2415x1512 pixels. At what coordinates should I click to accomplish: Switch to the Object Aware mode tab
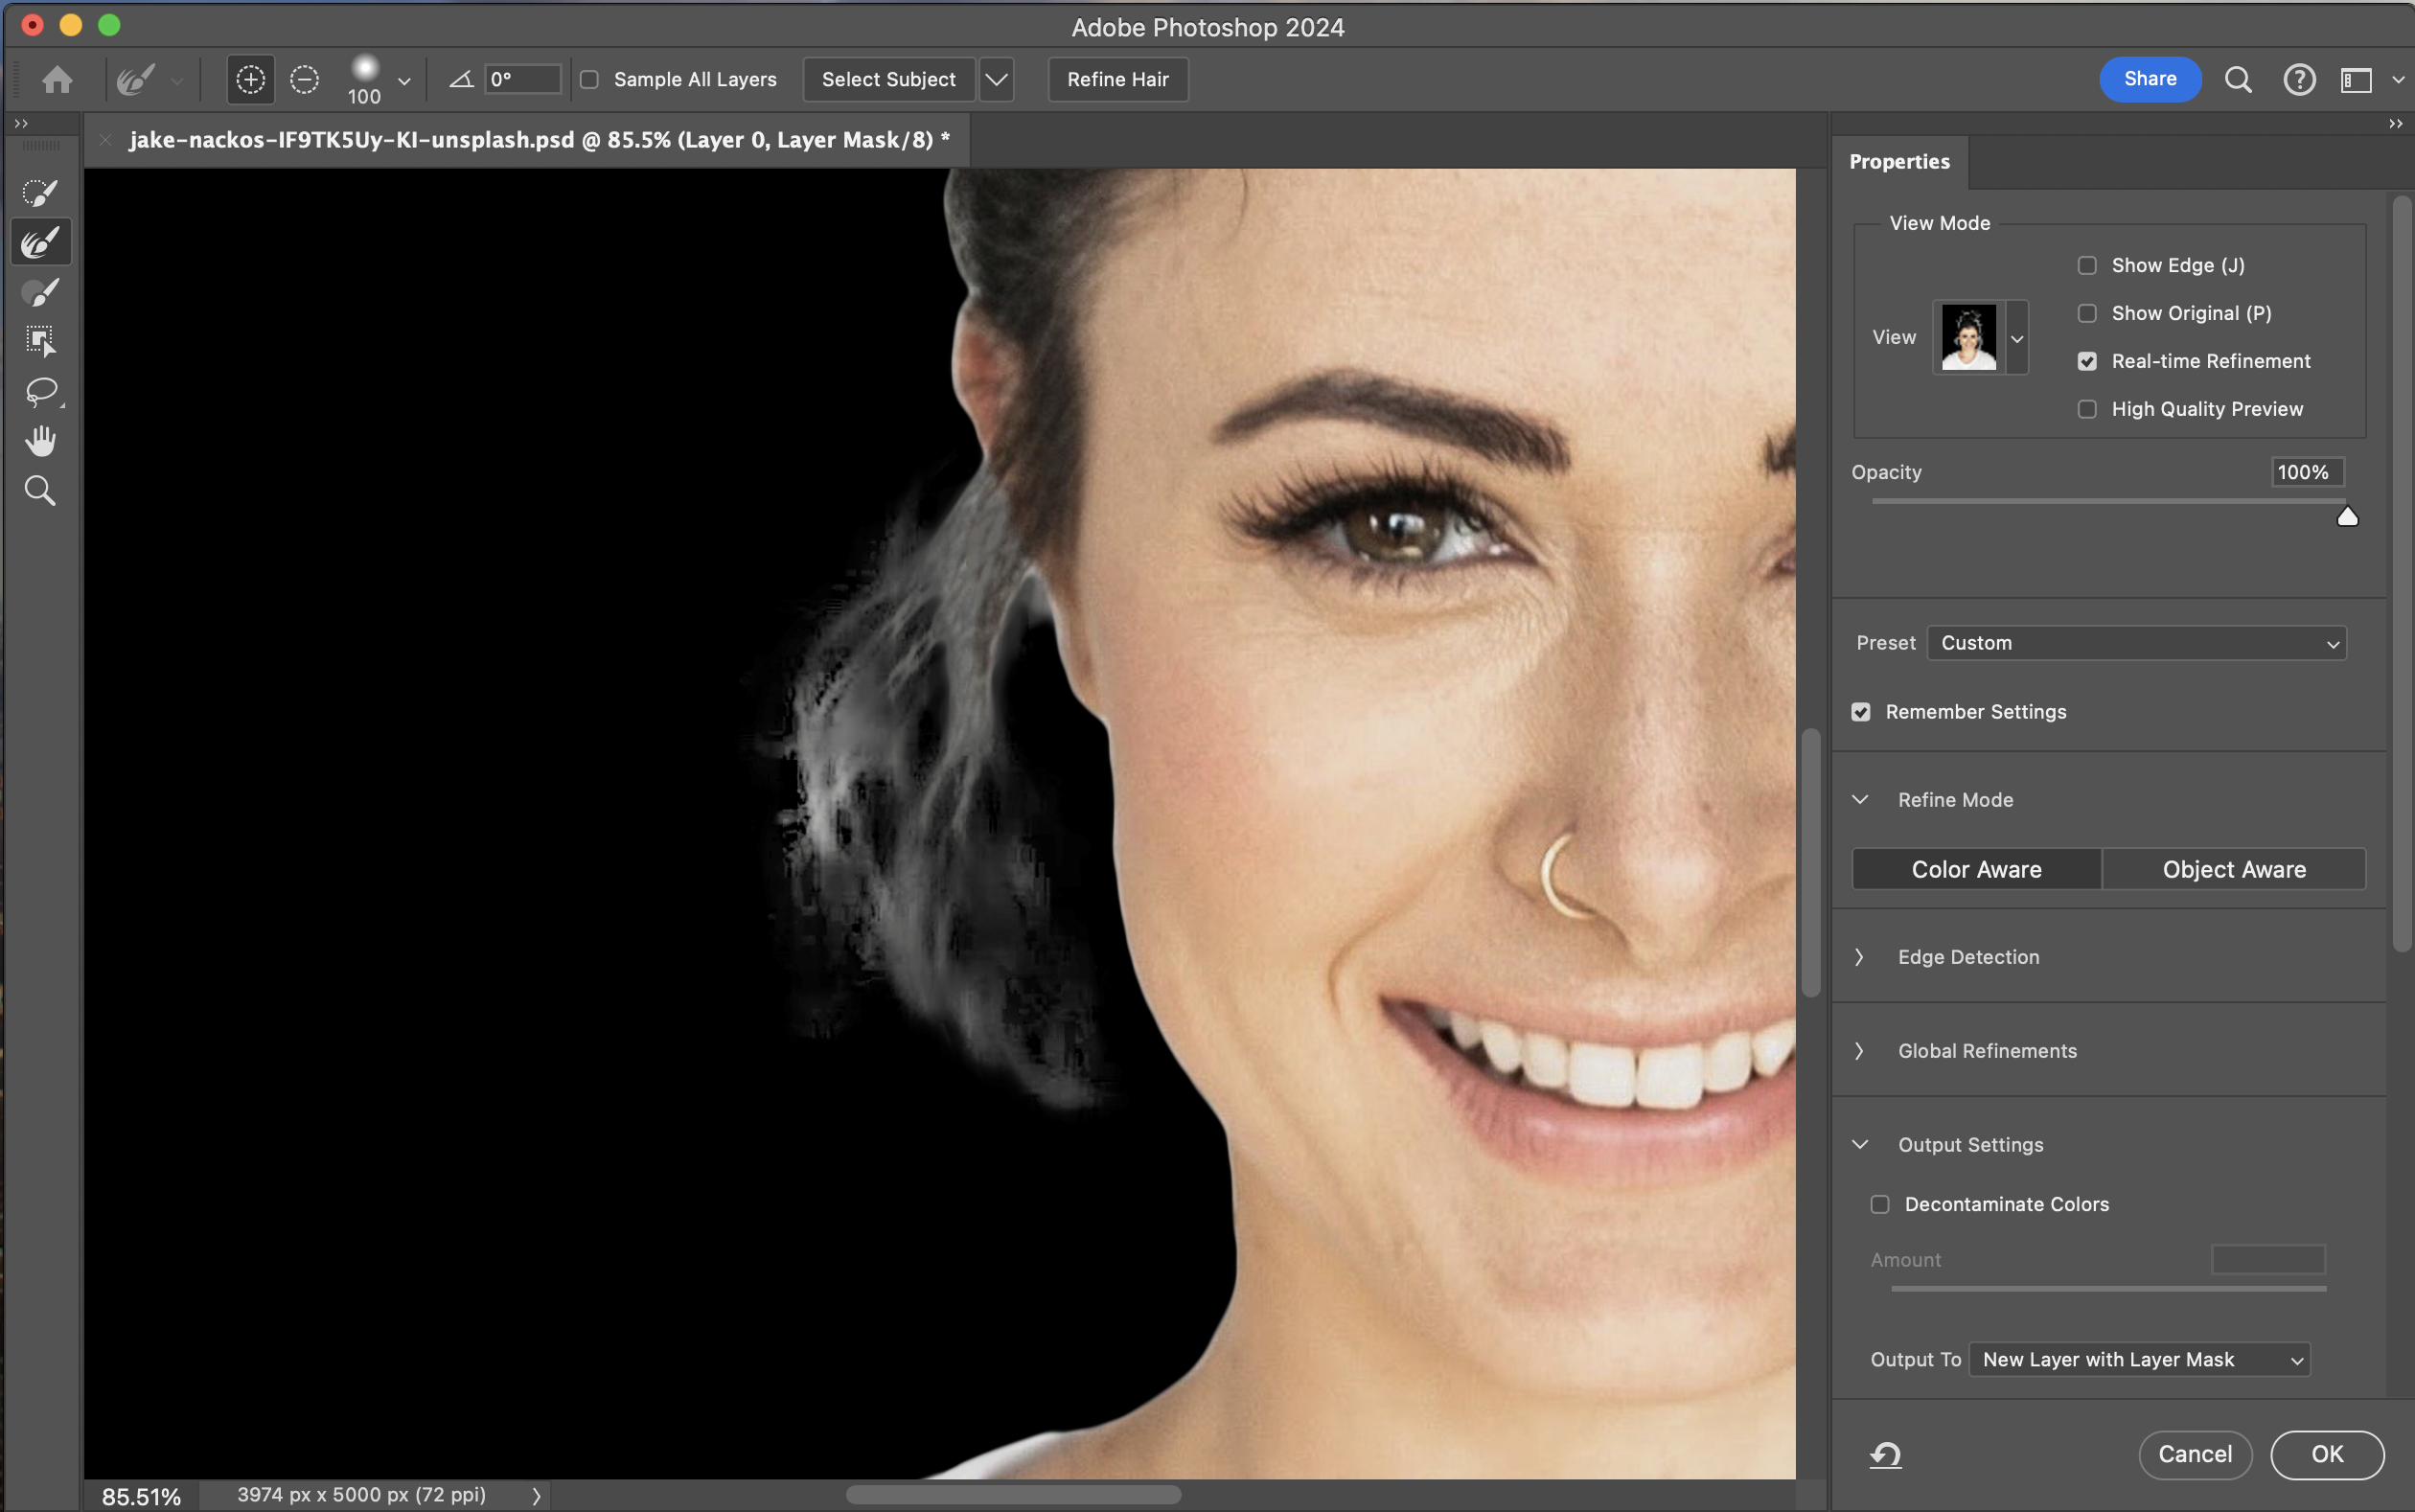(2233, 869)
